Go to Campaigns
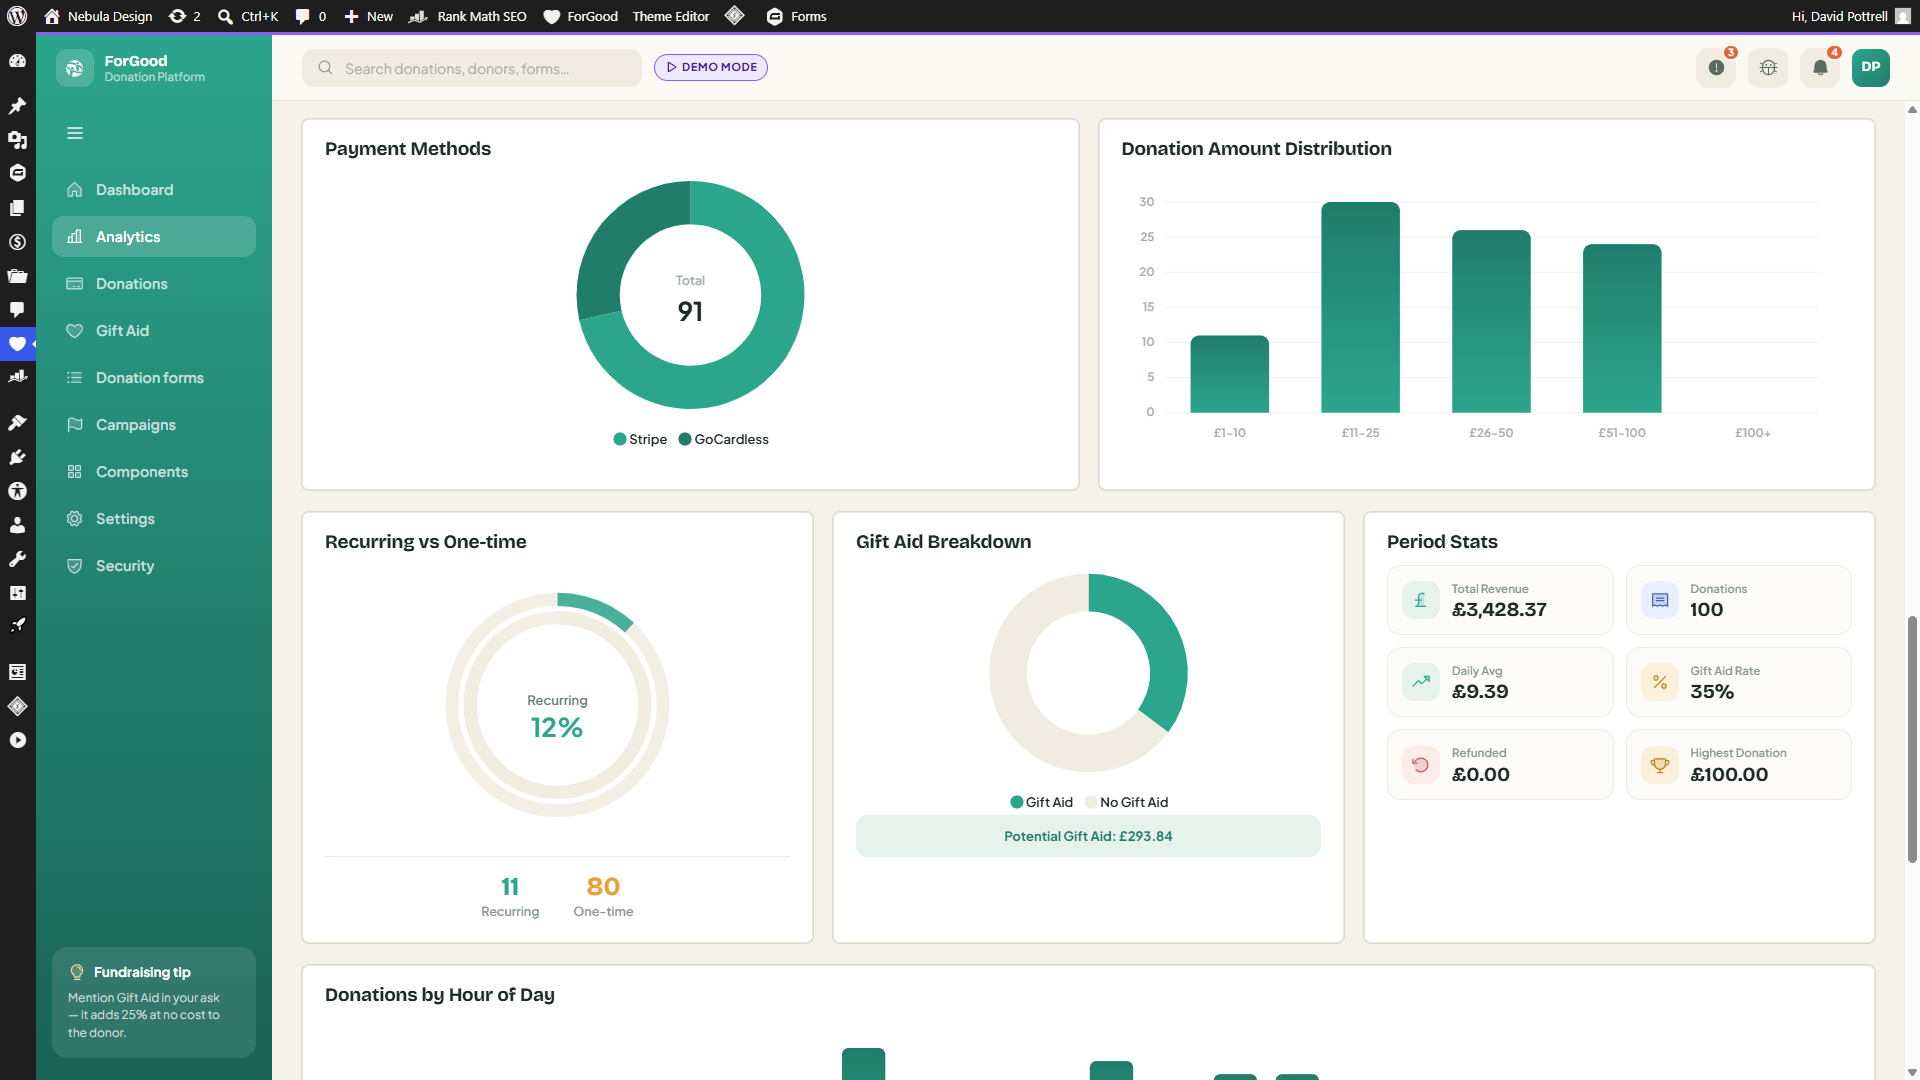Image resolution: width=1920 pixels, height=1080 pixels. coord(154,425)
